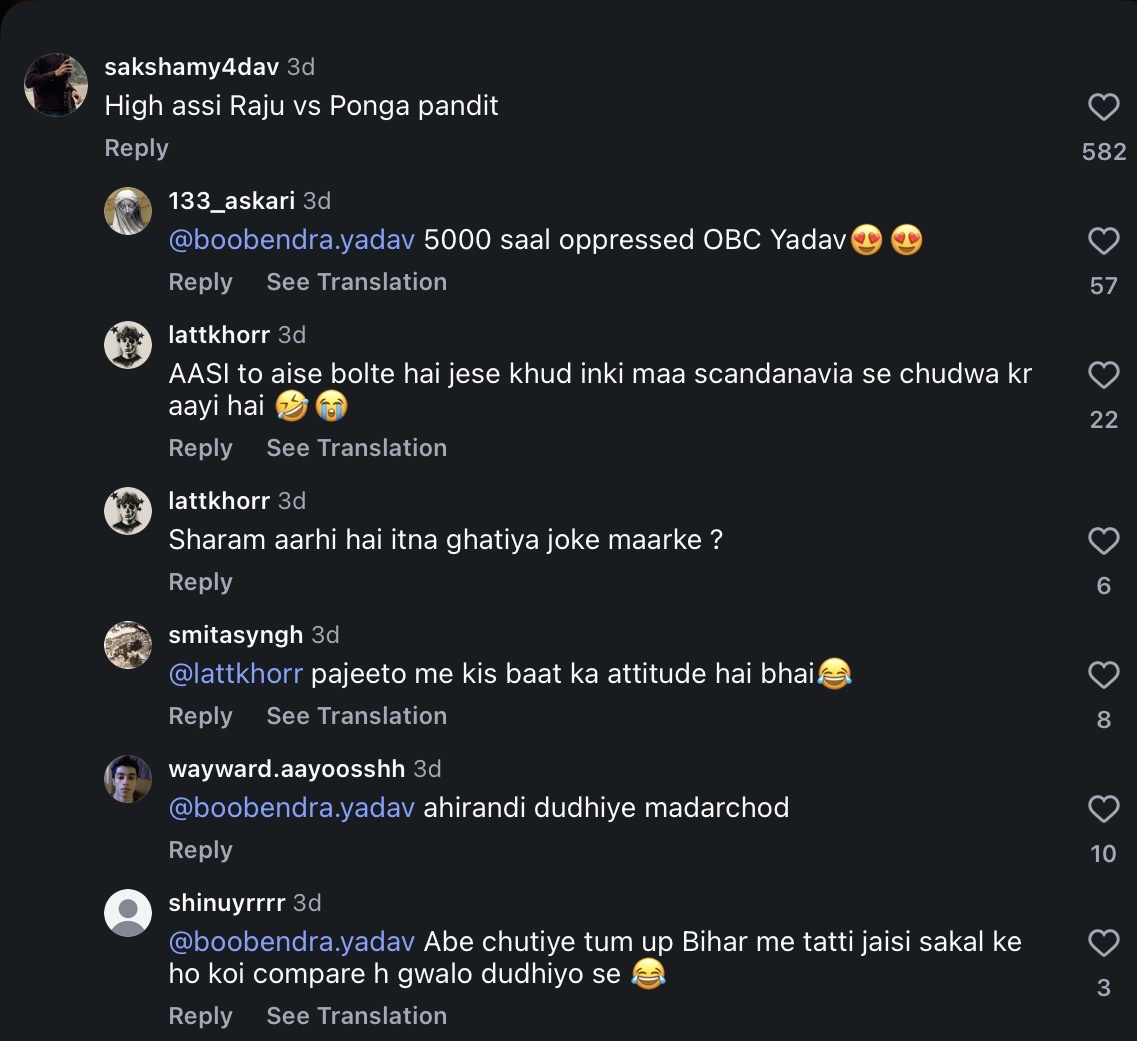
Task: Open the @lattkhorr mention link
Action: click(x=236, y=674)
